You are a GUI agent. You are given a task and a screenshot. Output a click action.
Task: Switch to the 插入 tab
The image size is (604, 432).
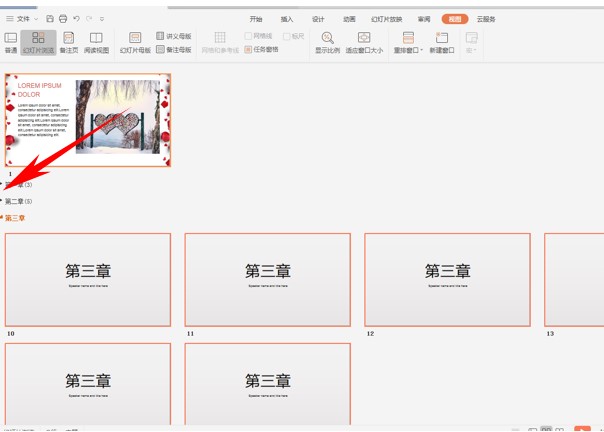click(x=287, y=19)
